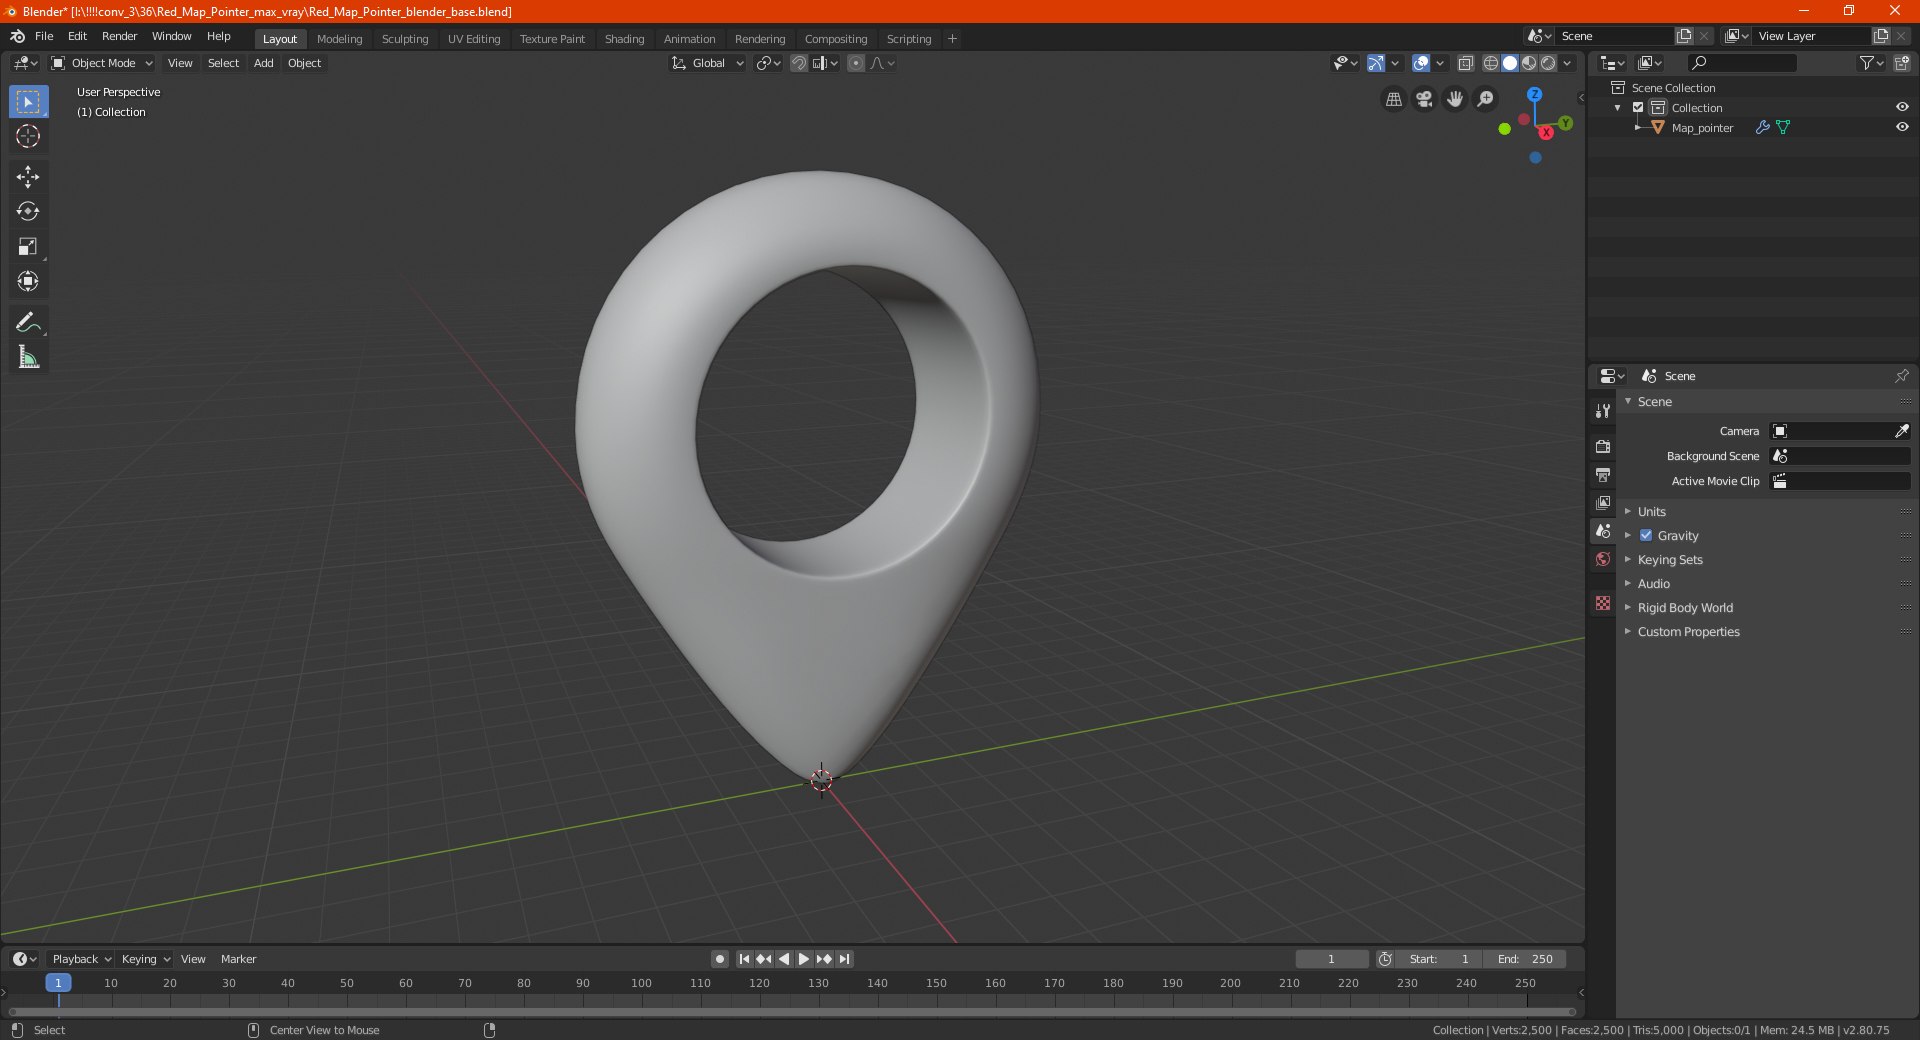This screenshot has width=1920, height=1040.
Task: Select the Move tool
Action: (28, 177)
